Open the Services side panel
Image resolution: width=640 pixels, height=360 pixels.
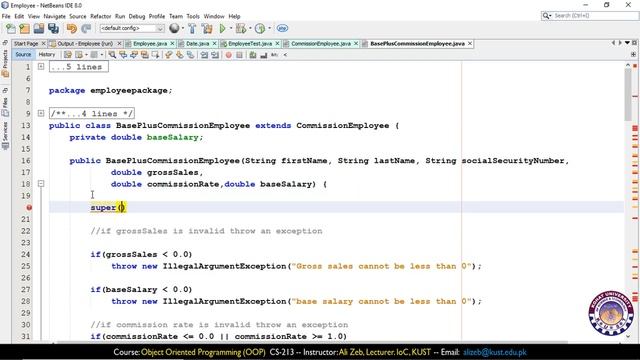coord(5,136)
